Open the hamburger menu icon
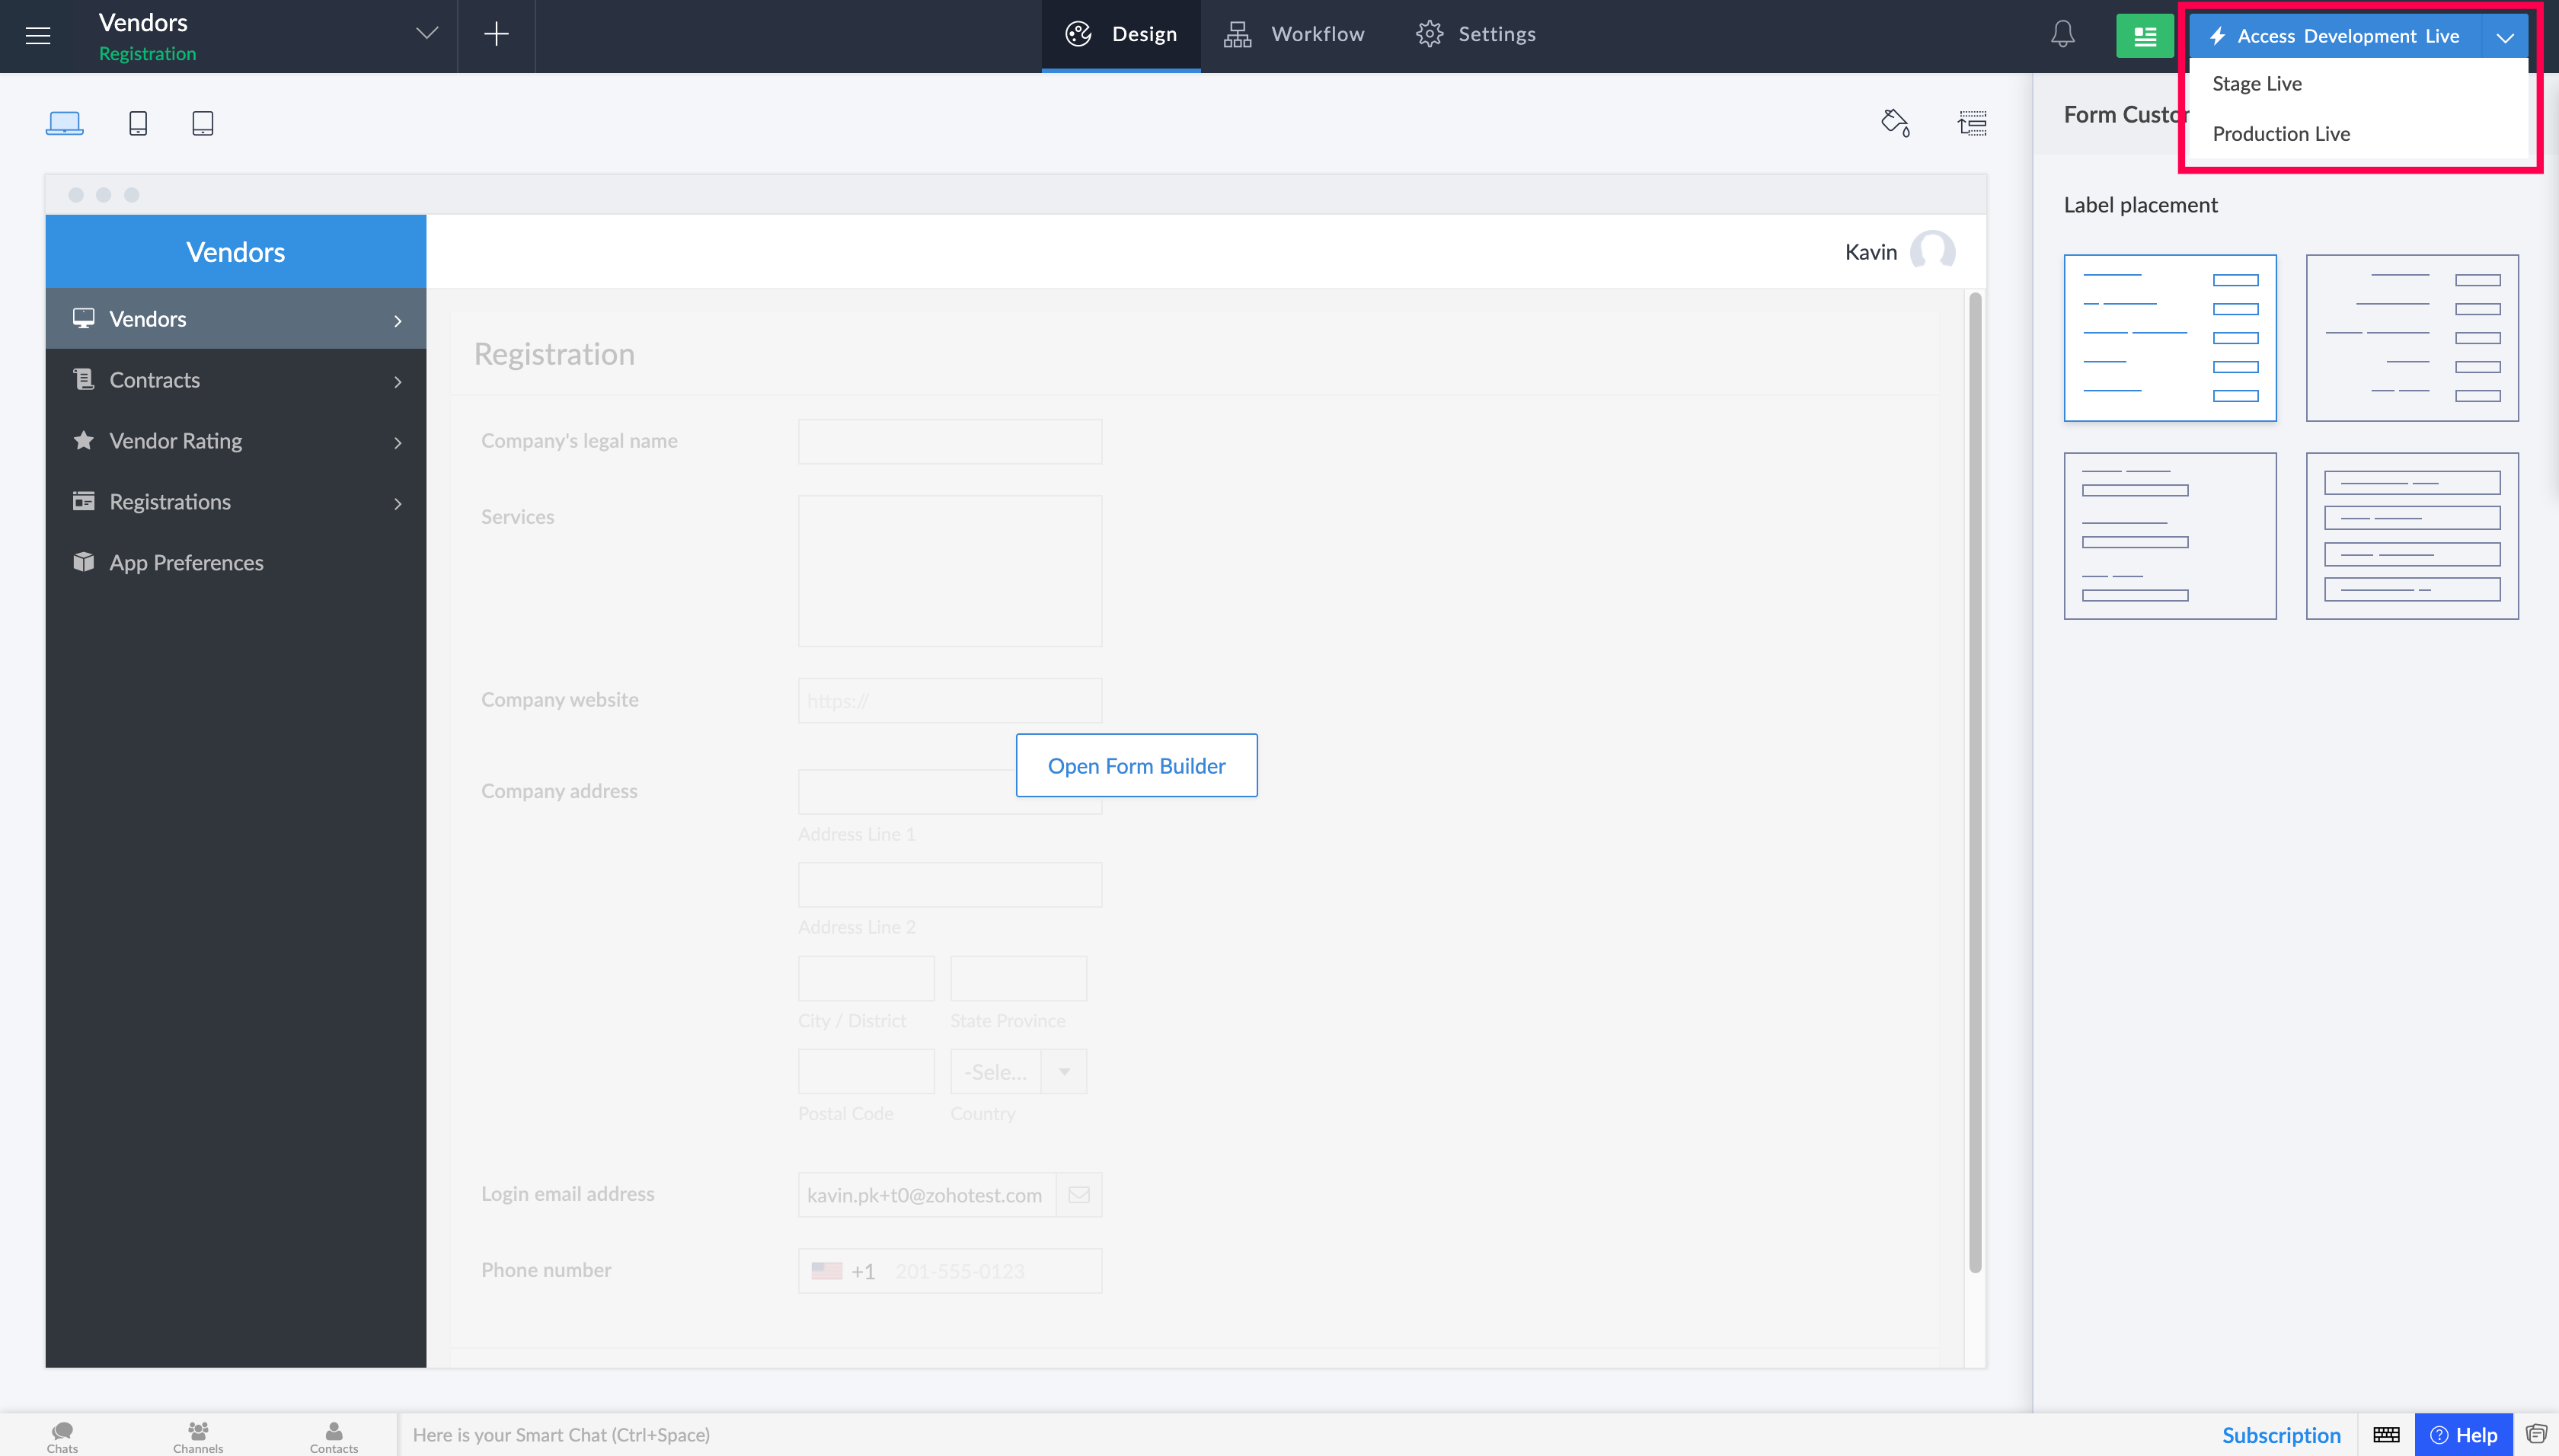Screen dimensions: 2559x1456 [38, 36]
